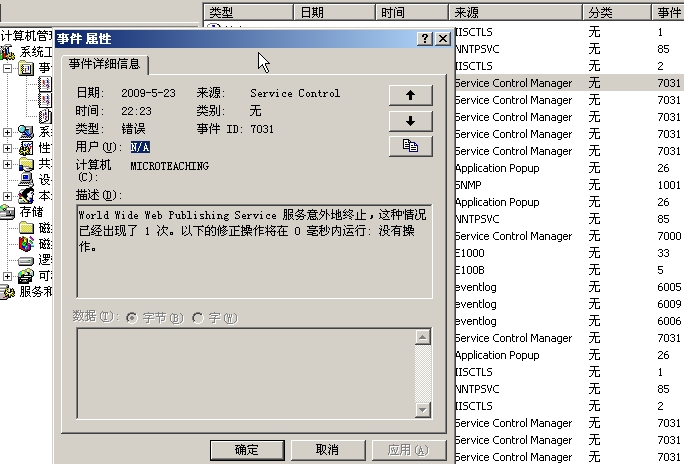
Task: Sort by the 时间 column header
Action: 412,12
